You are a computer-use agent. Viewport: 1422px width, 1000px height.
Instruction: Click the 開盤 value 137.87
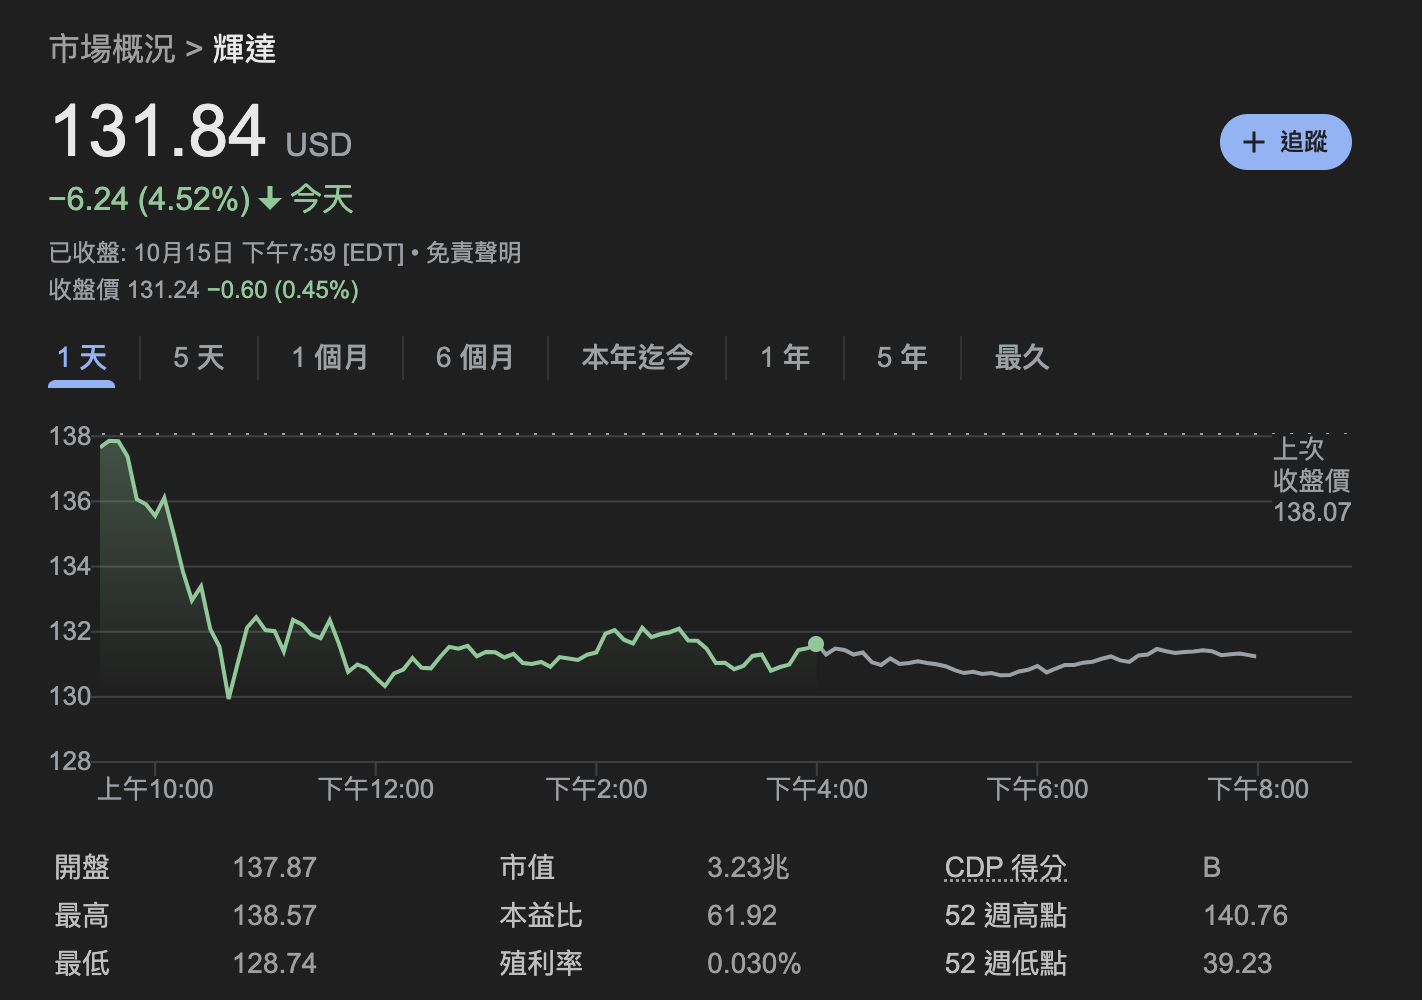coord(274,867)
